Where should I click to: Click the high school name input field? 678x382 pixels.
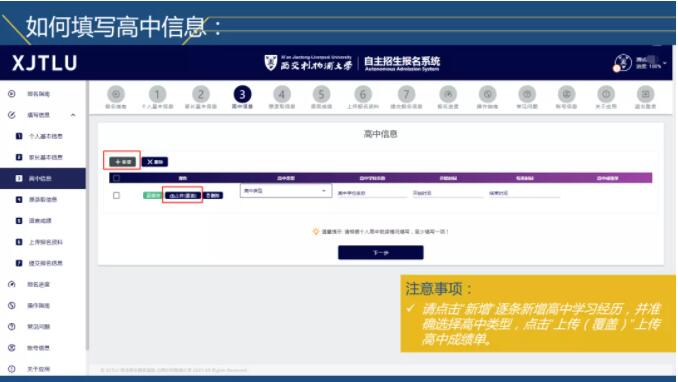click(x=372, y=193)
